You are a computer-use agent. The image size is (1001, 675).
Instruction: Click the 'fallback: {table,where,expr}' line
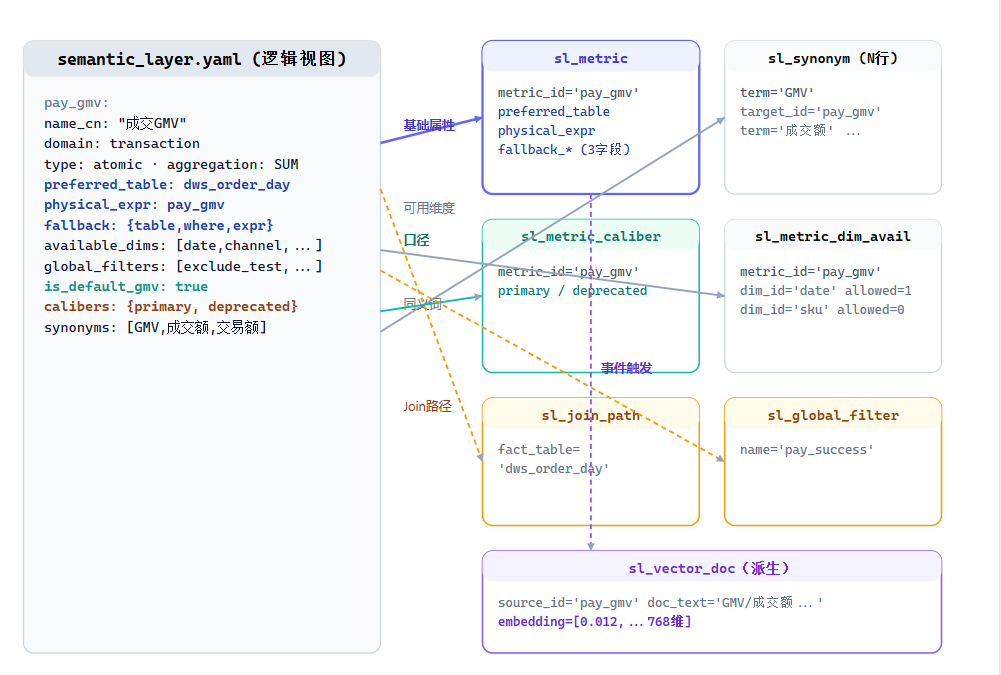click(158, 225)
